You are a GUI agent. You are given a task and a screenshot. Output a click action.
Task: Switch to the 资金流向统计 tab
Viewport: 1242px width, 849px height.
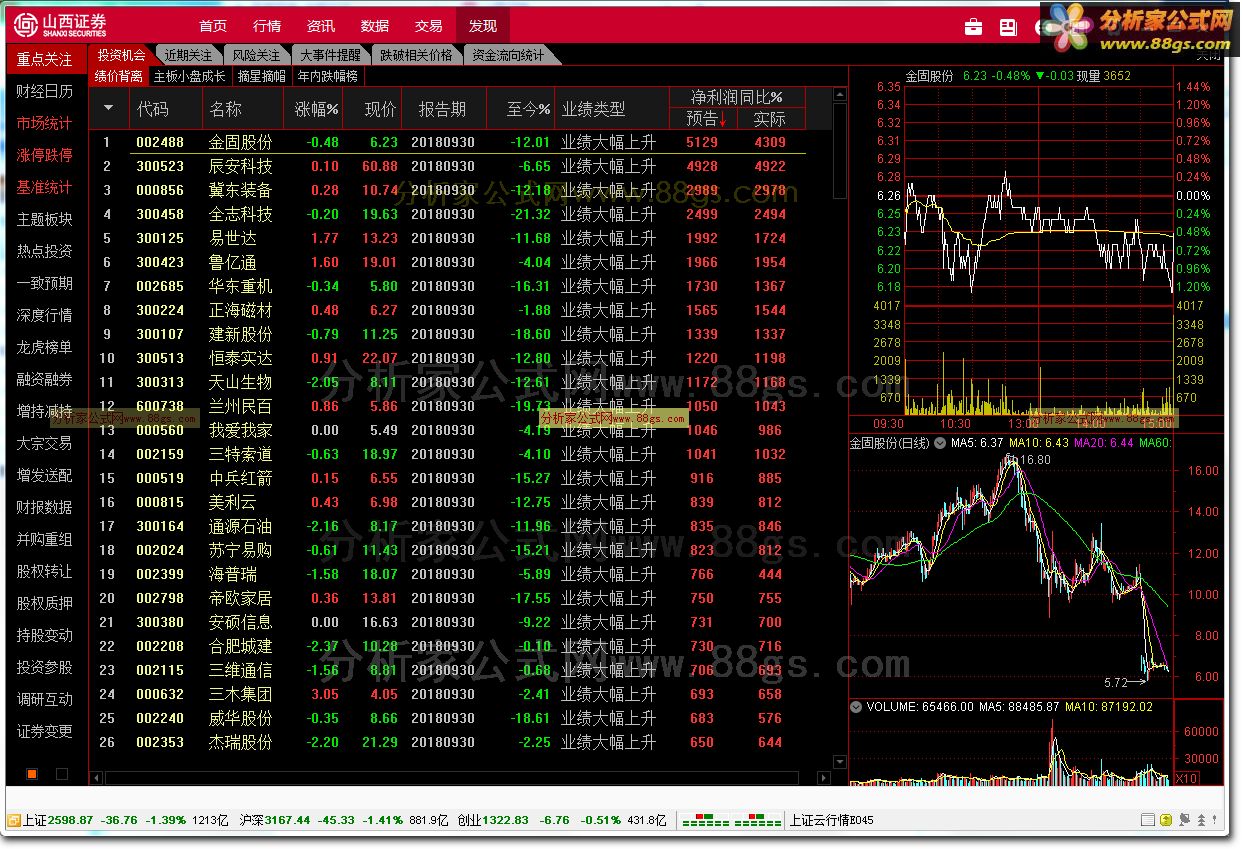508,55
